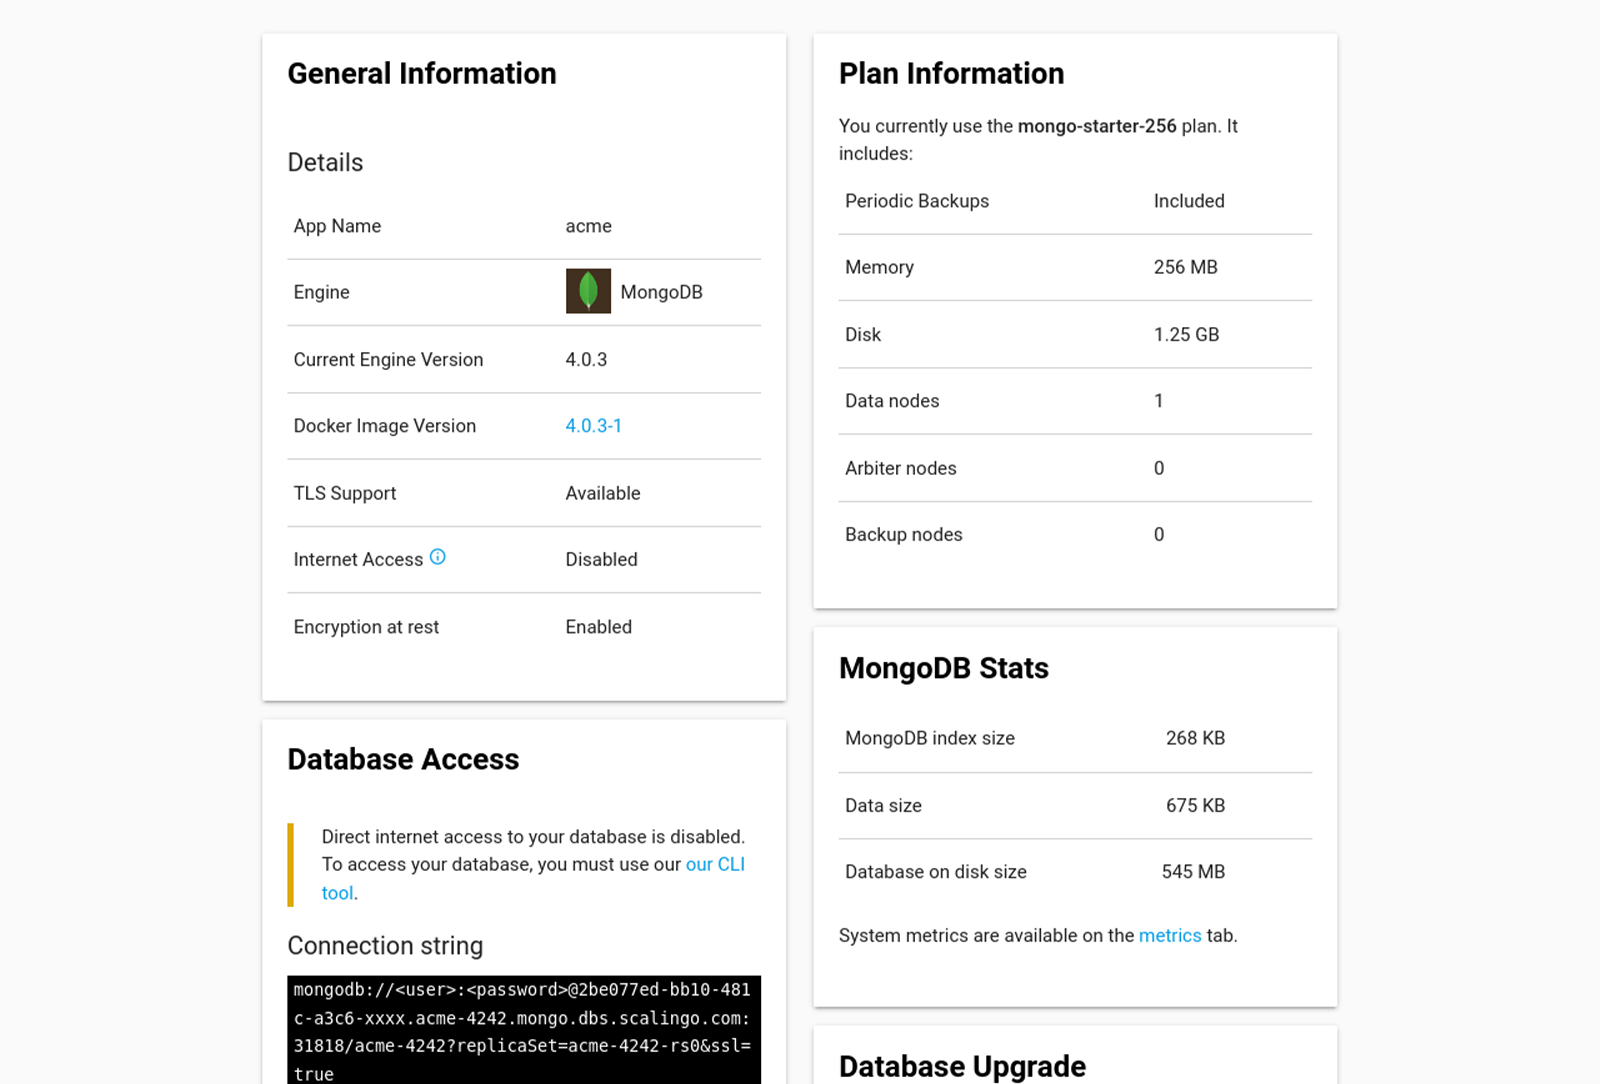Open Docker image version 4.0.3-1 link
The height and width of the screenshot is (1084, 1600).
(x=593, y=426)
